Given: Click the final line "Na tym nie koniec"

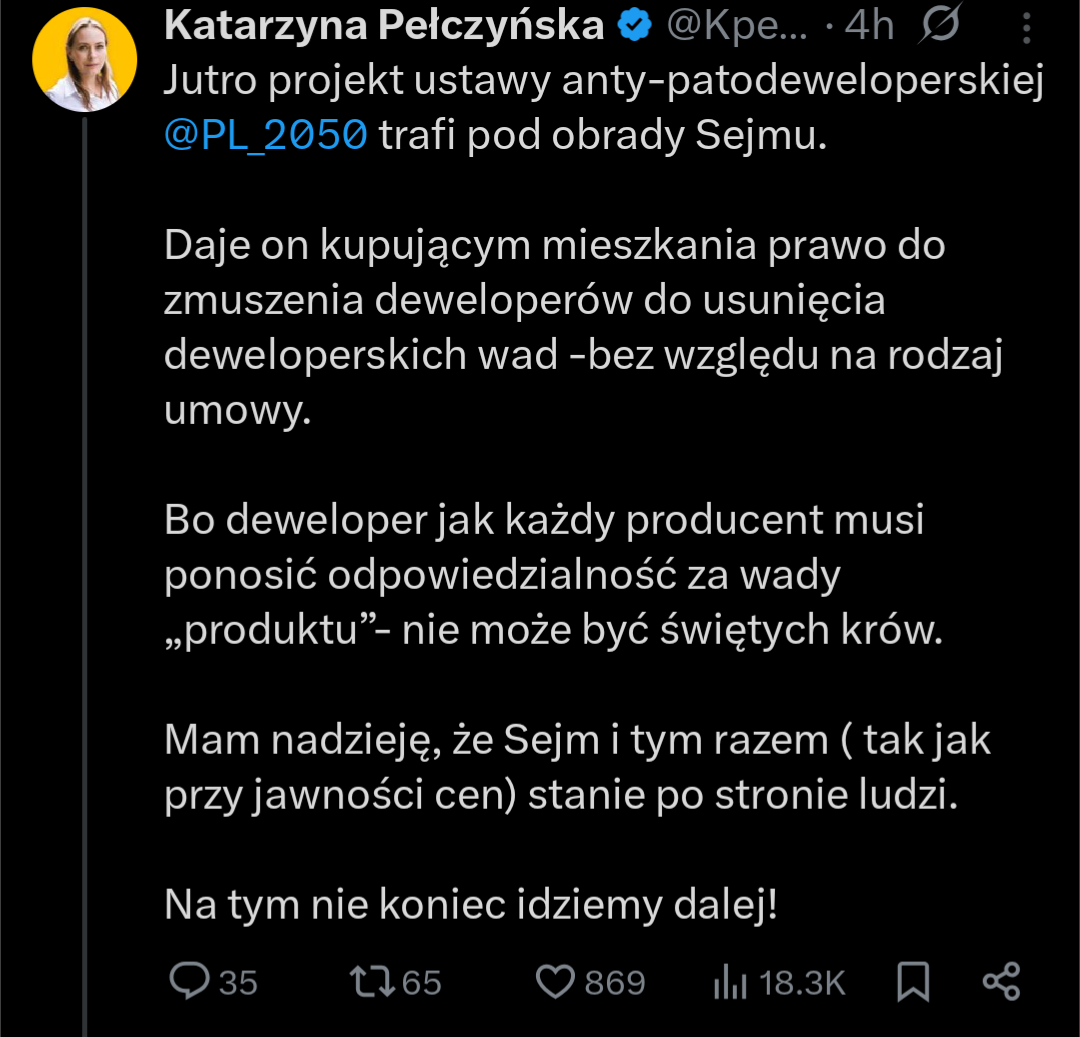Looking at the screenshot, I should (470, 905).
